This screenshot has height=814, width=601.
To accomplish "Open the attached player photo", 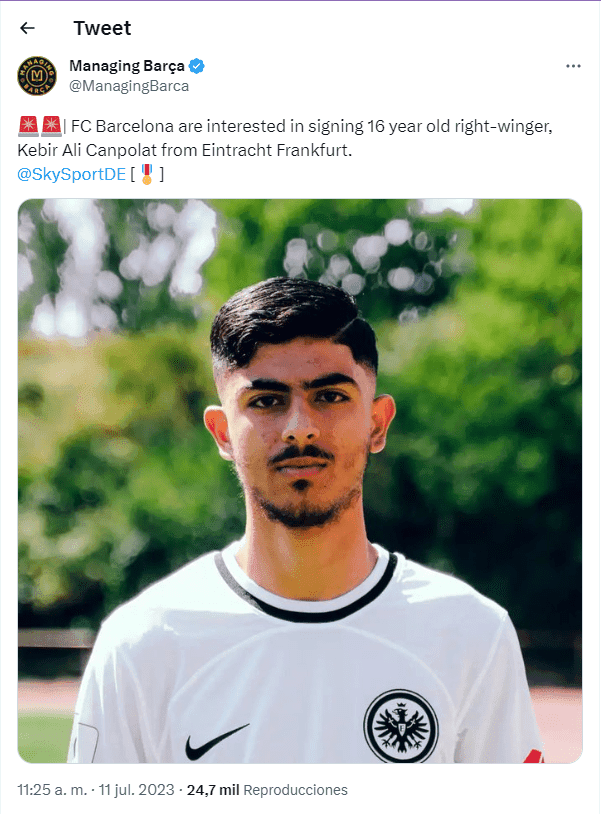I will click(x=300, y=481).
